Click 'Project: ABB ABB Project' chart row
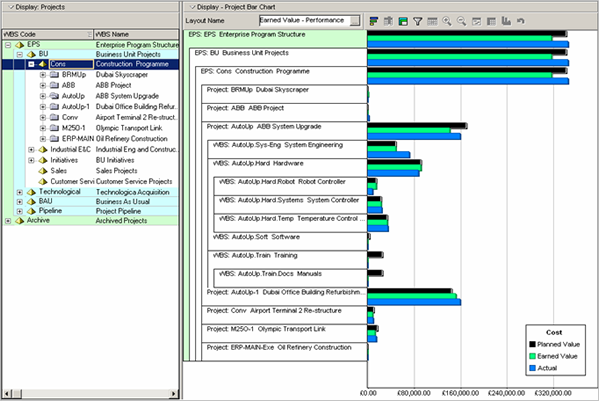Viewport: 600px width, 401px height. [284, 112]
